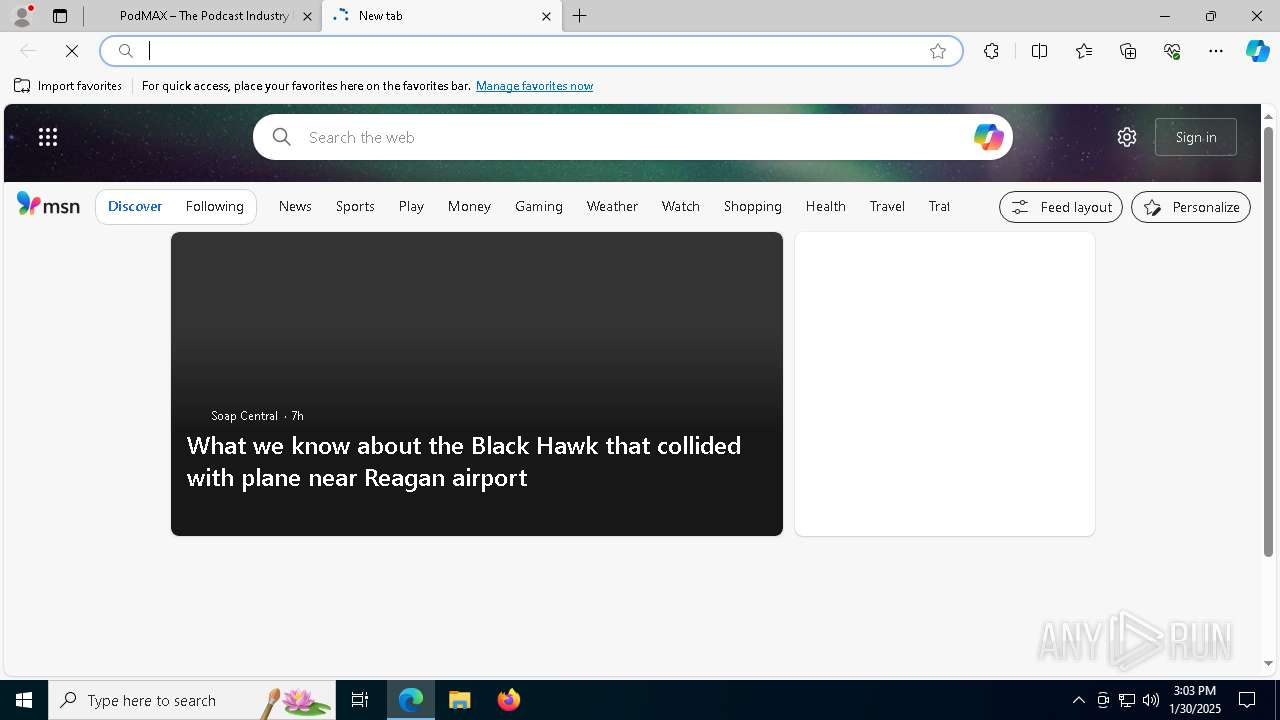The height and width of the screenshot is (720, 1280).
Task: Open the Money category
Action: coord(469,206)
